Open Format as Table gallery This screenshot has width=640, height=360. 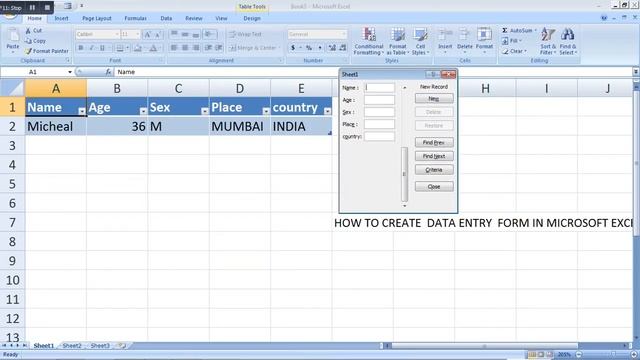[x=397, y=41]
